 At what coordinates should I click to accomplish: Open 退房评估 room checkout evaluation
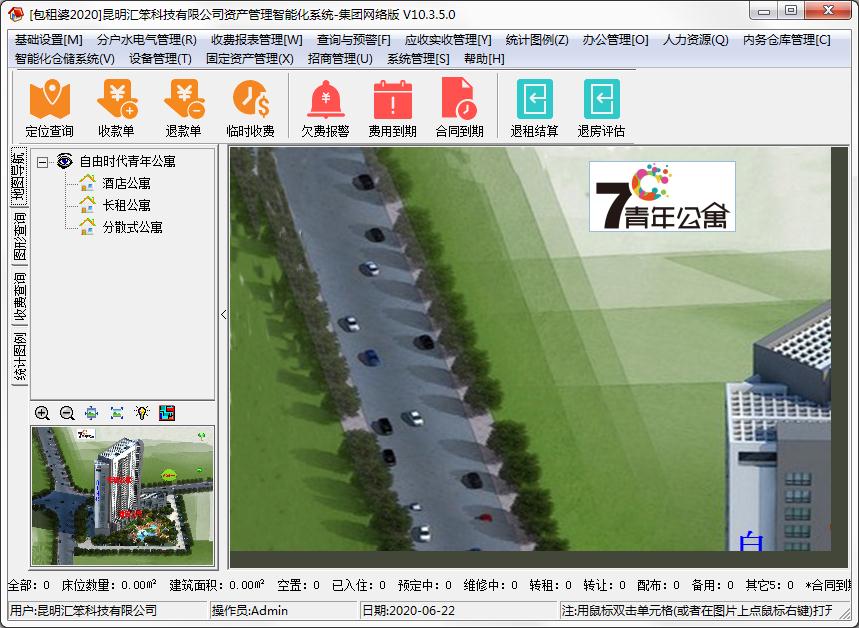(x=601, y=108)
